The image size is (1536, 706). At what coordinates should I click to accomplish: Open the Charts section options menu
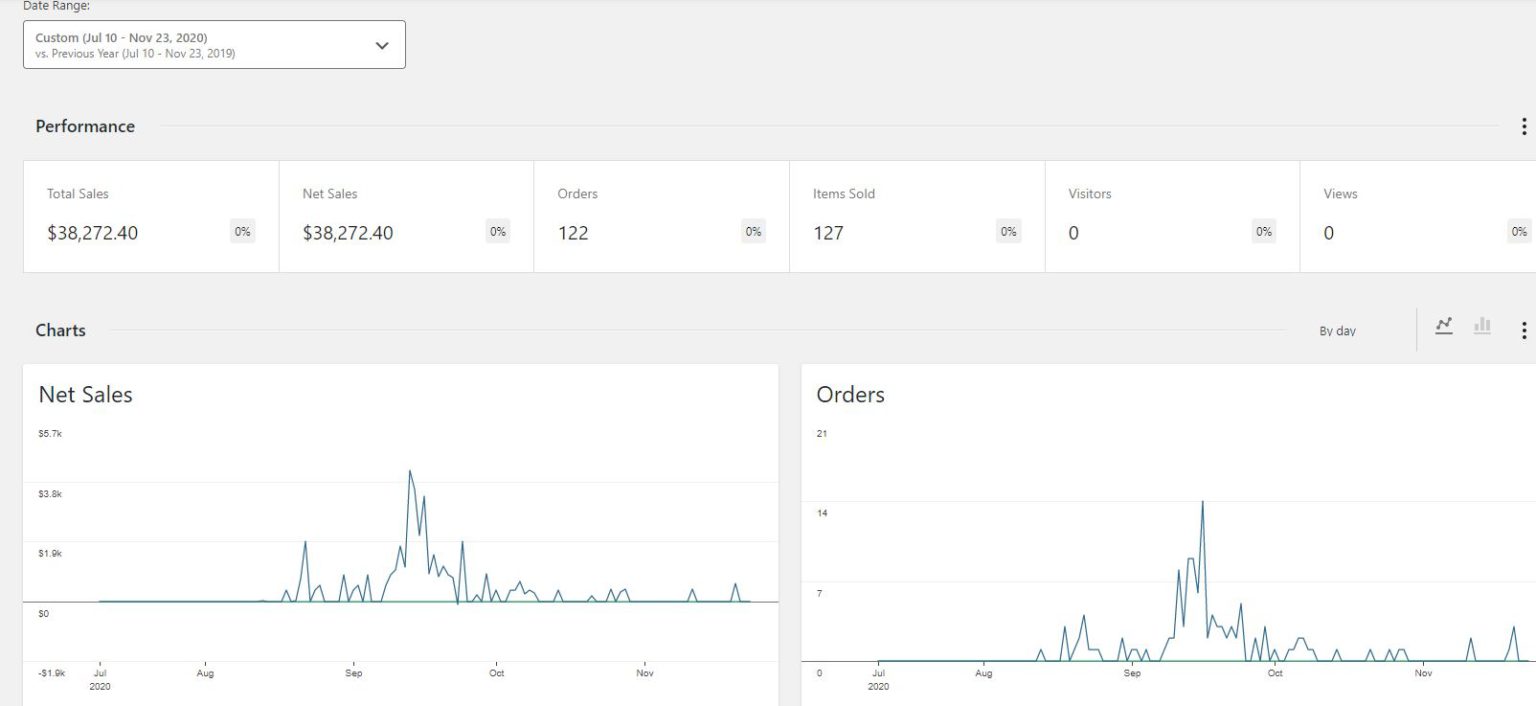(1523, 330)
